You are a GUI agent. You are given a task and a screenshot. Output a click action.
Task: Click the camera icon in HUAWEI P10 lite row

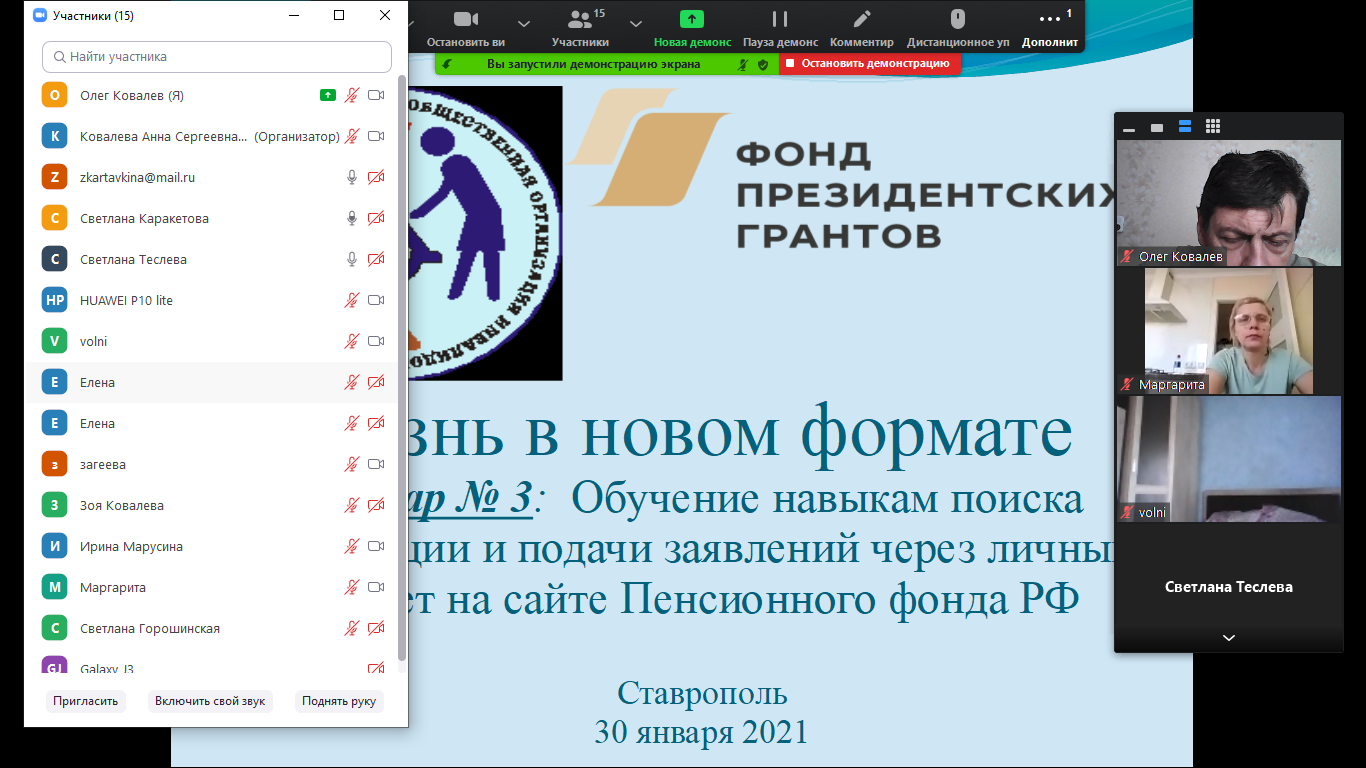click(x=376, y=300)
